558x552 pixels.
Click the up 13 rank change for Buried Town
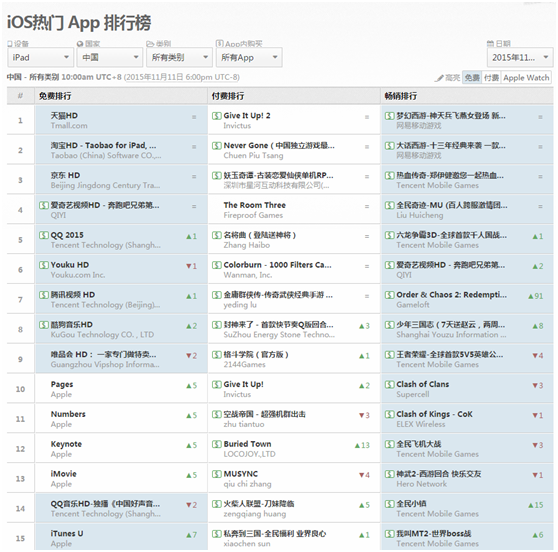point(362,445)
